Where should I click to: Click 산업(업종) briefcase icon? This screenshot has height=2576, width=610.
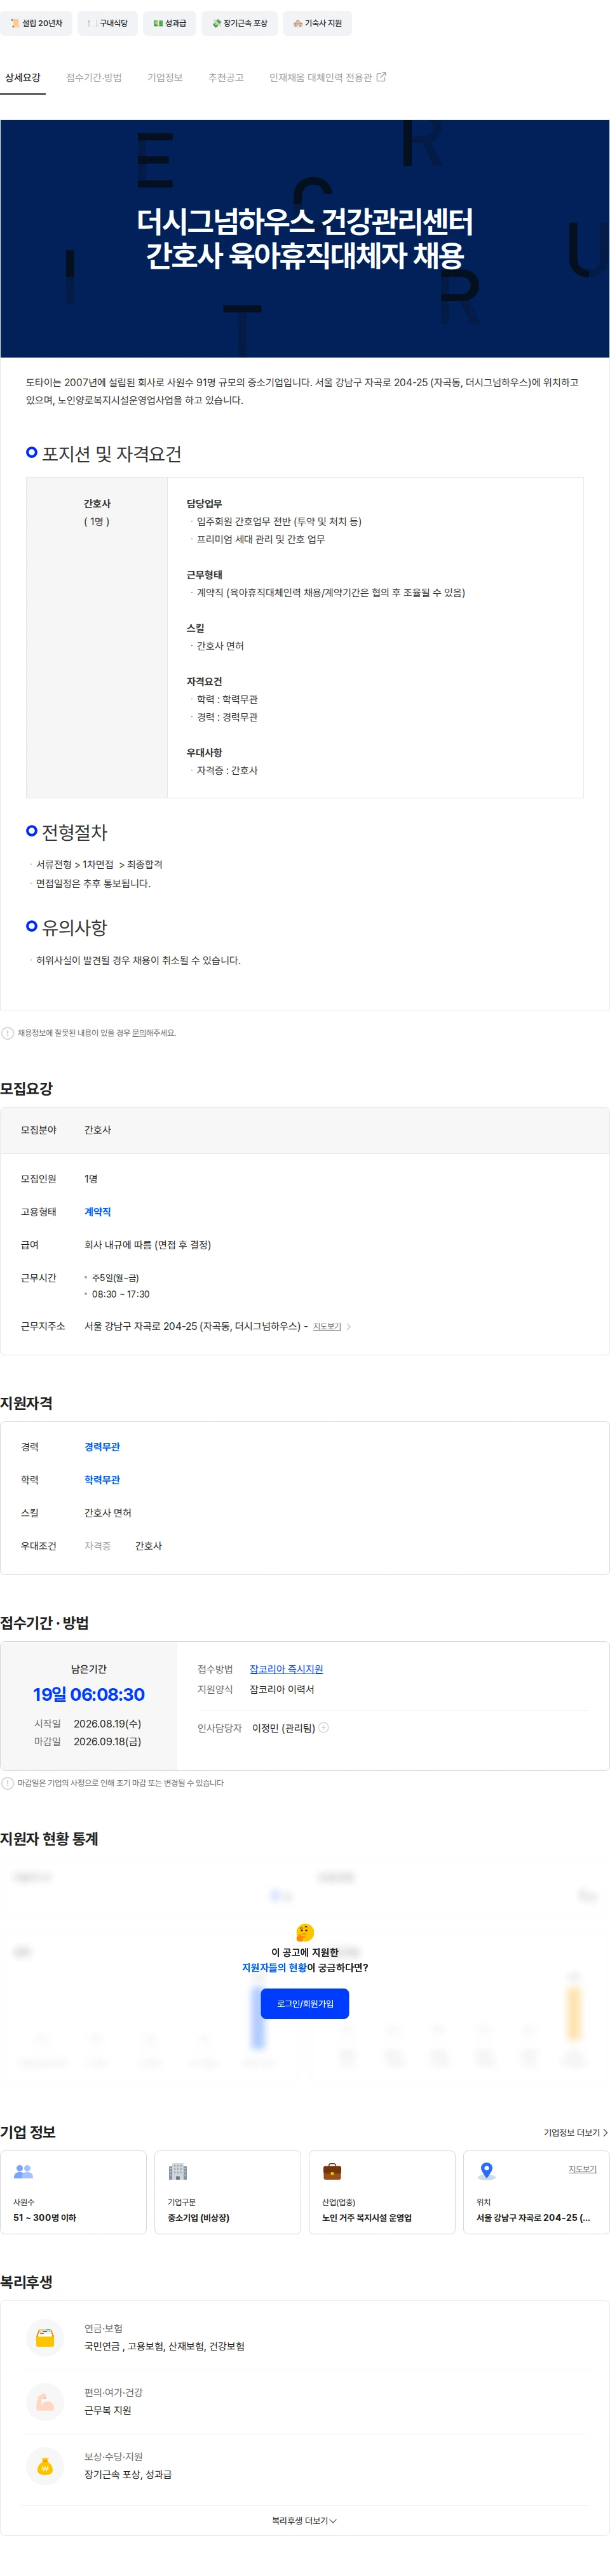point(332,2171)
